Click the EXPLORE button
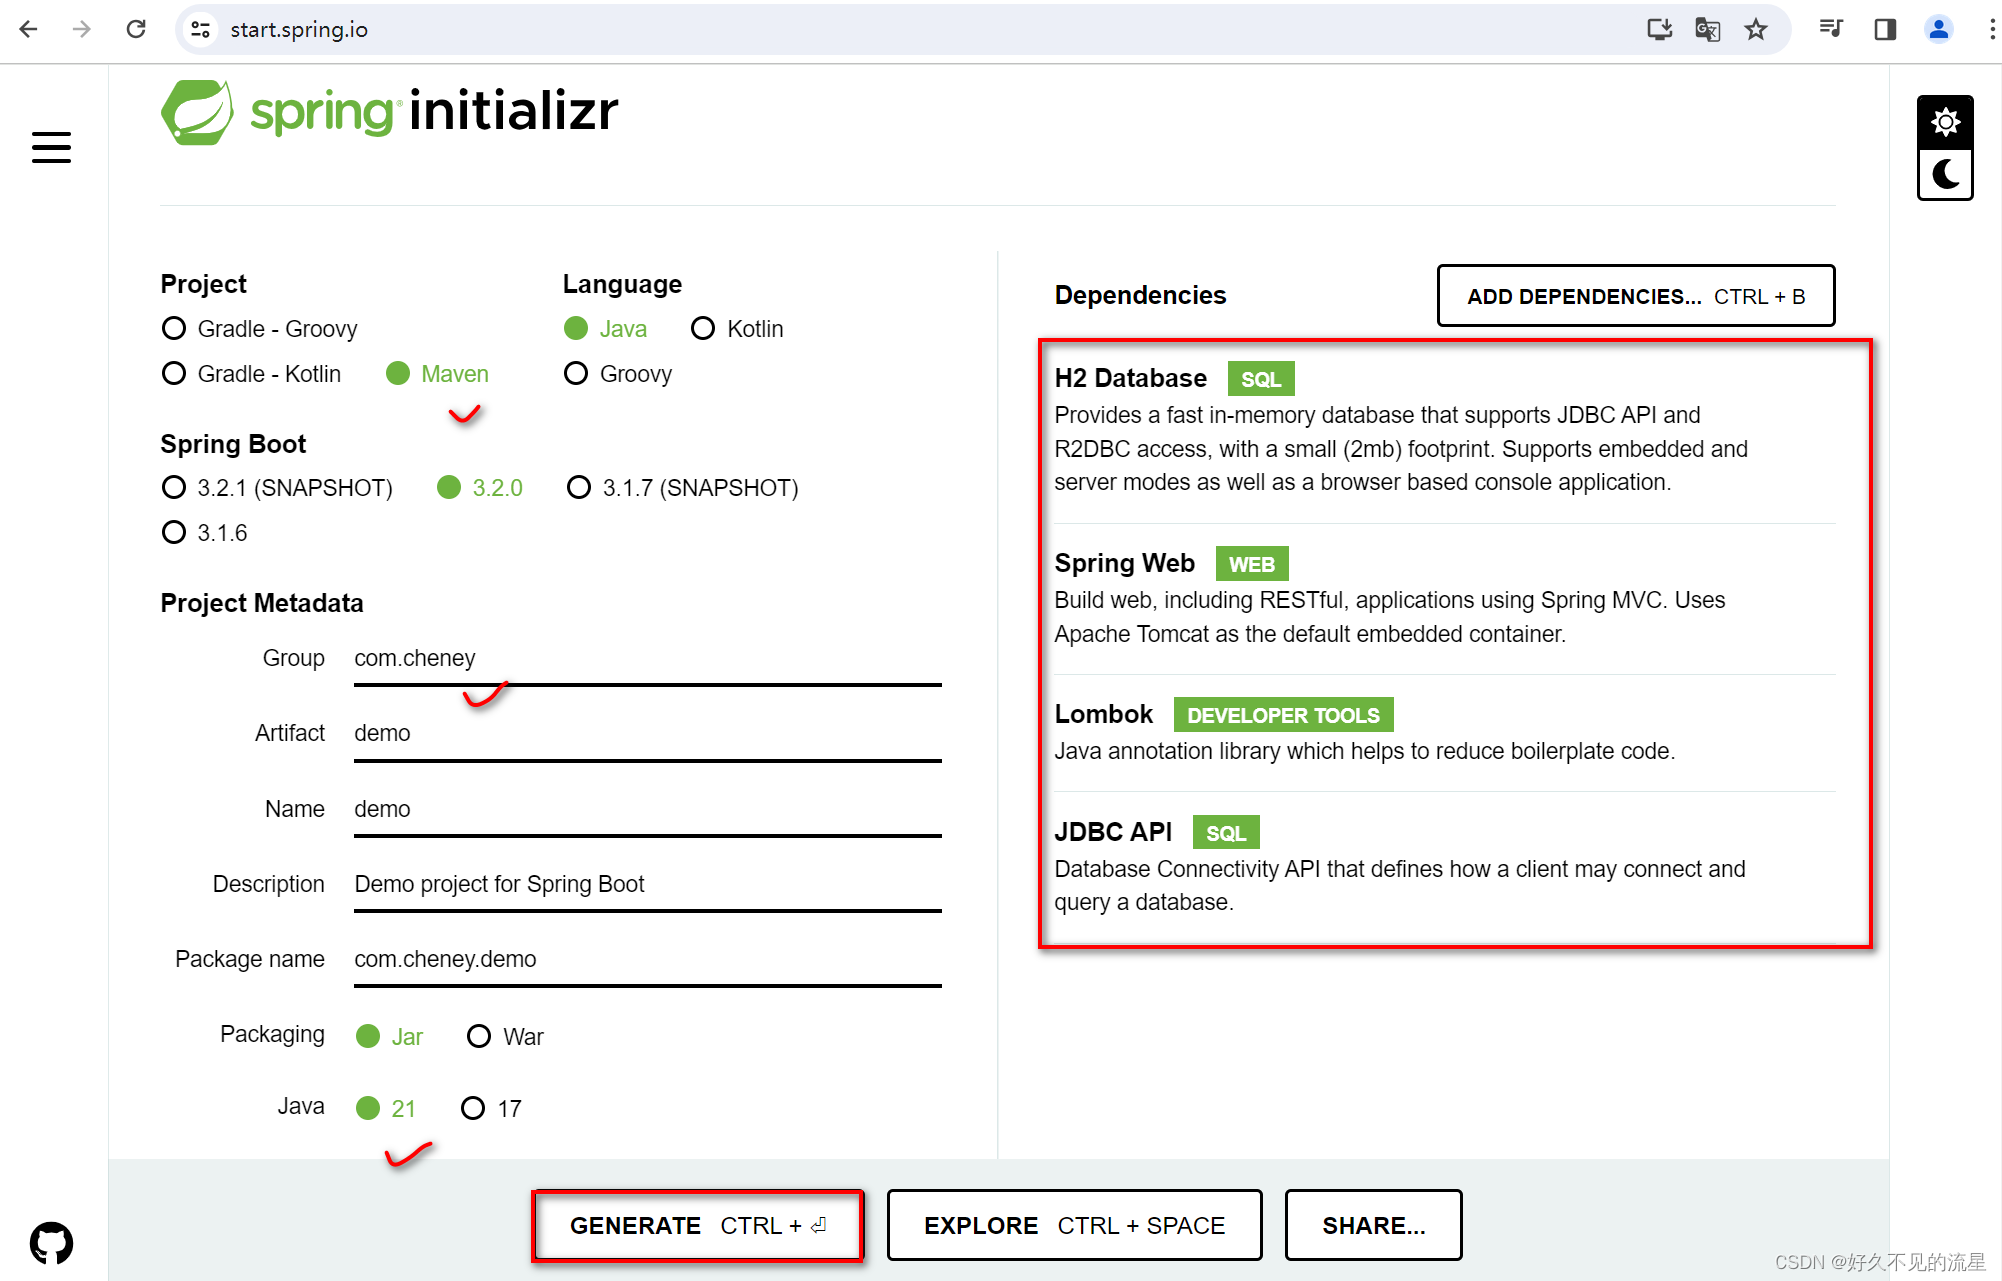2002x1281 pixels. 1074,1226
